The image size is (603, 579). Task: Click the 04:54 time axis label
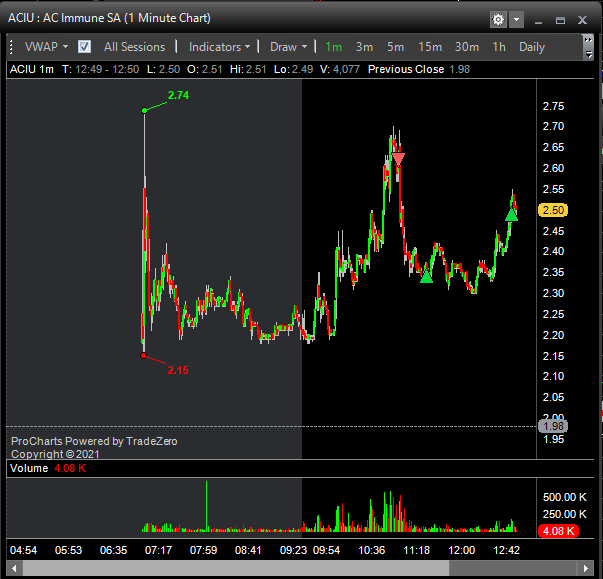tap(23, 550)
